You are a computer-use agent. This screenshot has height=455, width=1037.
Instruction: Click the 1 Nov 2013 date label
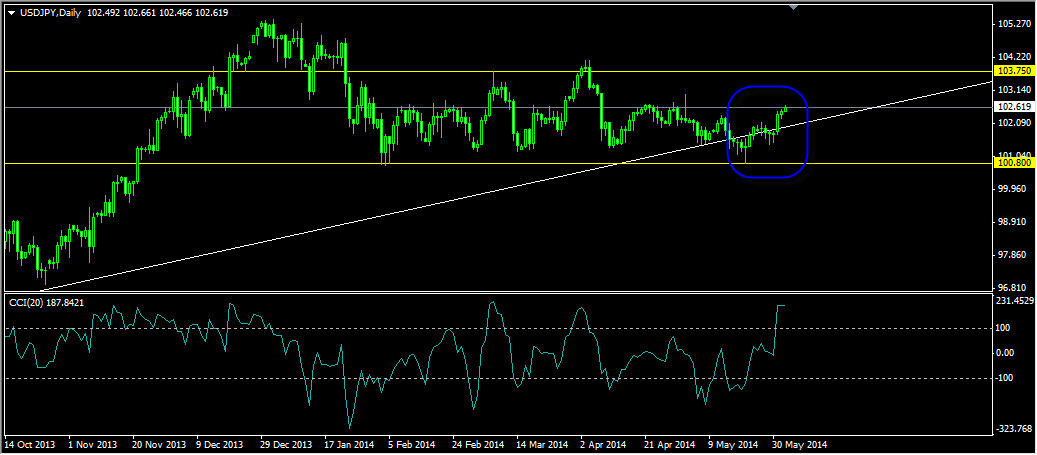93,445
